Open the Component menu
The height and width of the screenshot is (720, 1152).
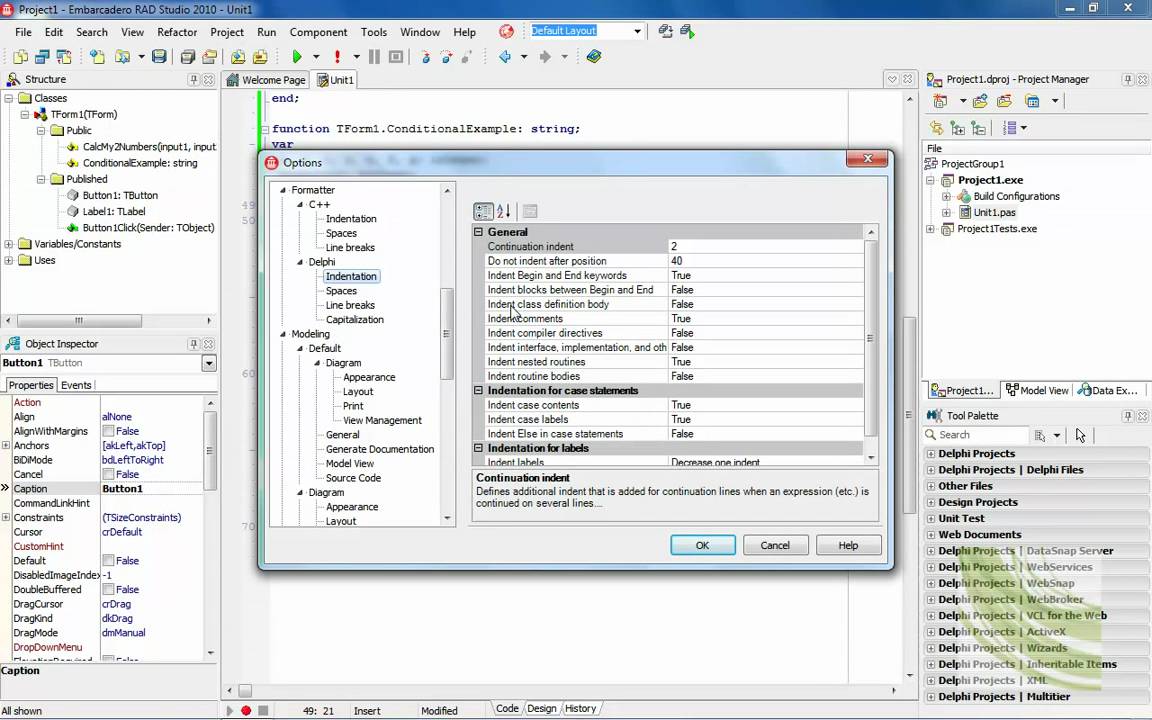(x=318, y=32)
